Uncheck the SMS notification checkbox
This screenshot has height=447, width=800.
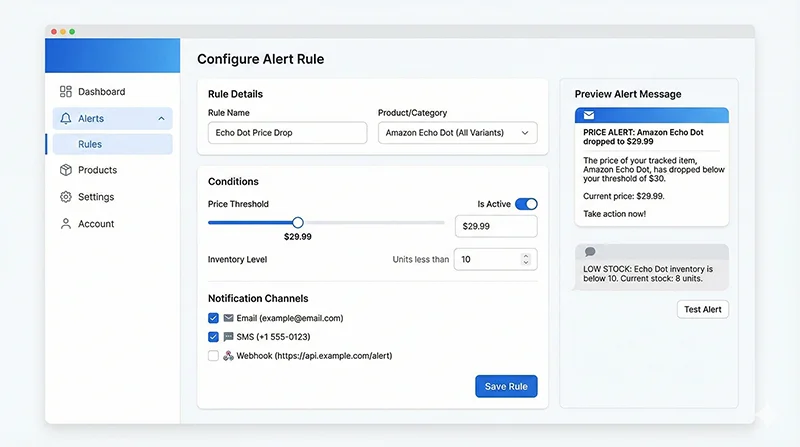pyautogui.click(x=213, y=337)
